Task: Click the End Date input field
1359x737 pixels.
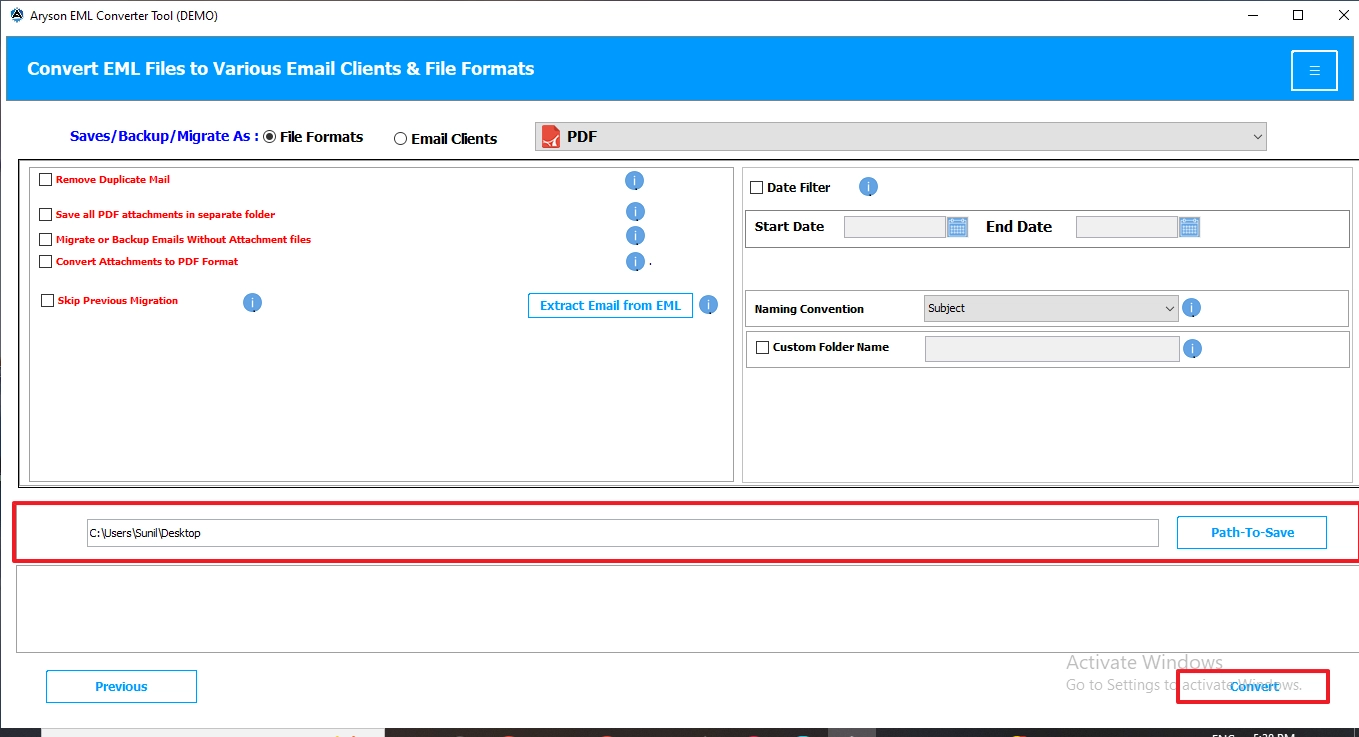Action: tap(1127, 227)
